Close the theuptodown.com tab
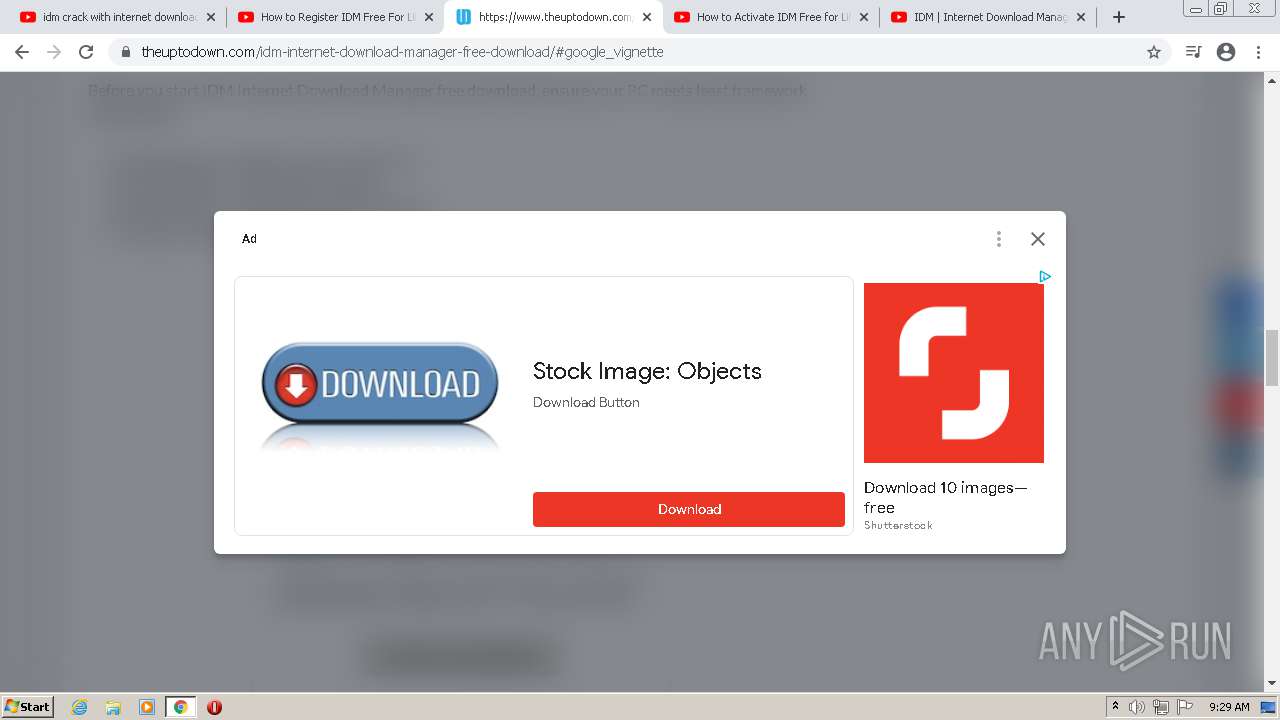Screen dimensions: 1280x720 coord(646,17)
